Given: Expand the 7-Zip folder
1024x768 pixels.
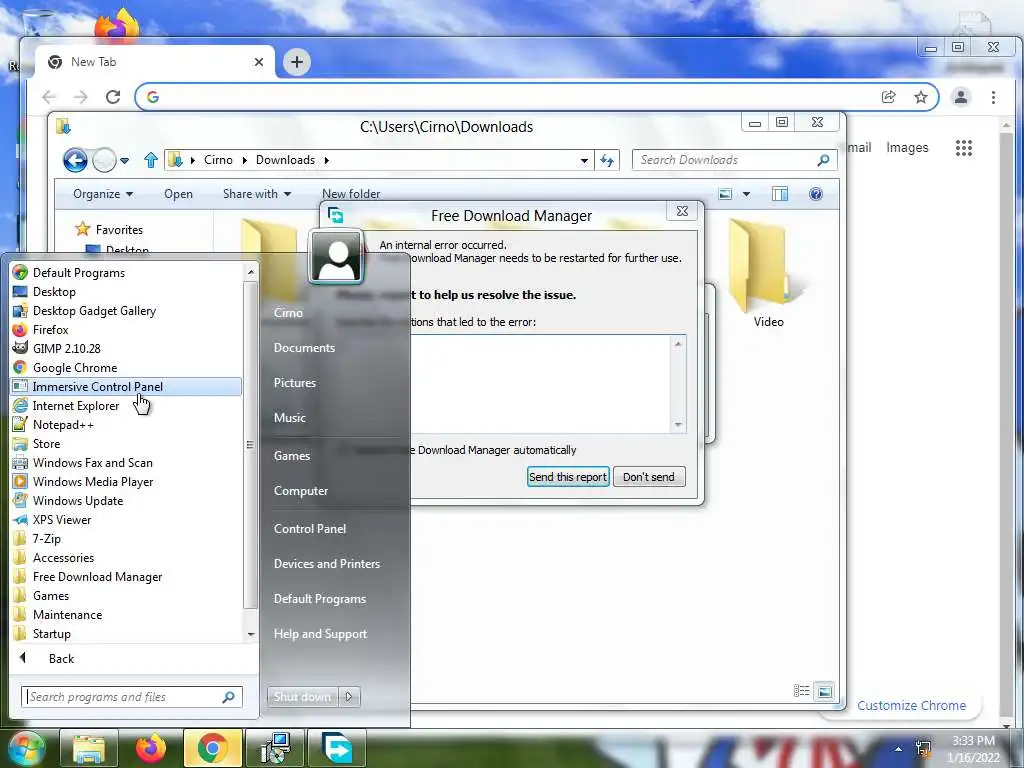Looking at the screenshot, I should coord(46,538).
